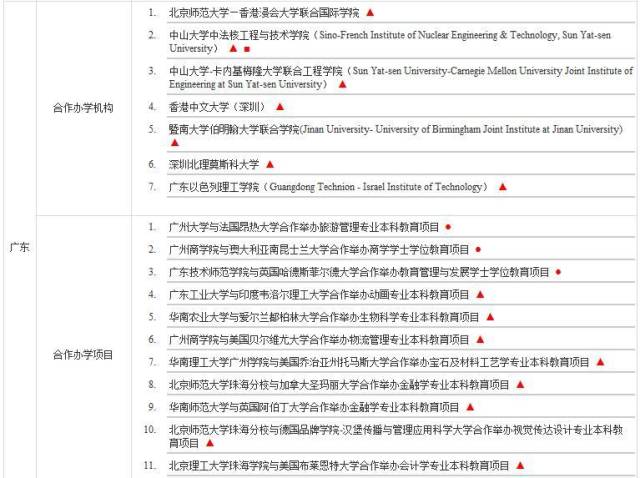Click red circle after 广东技术师范学院 project
This screenshot has height=478, width=640.
pos(558,272)
